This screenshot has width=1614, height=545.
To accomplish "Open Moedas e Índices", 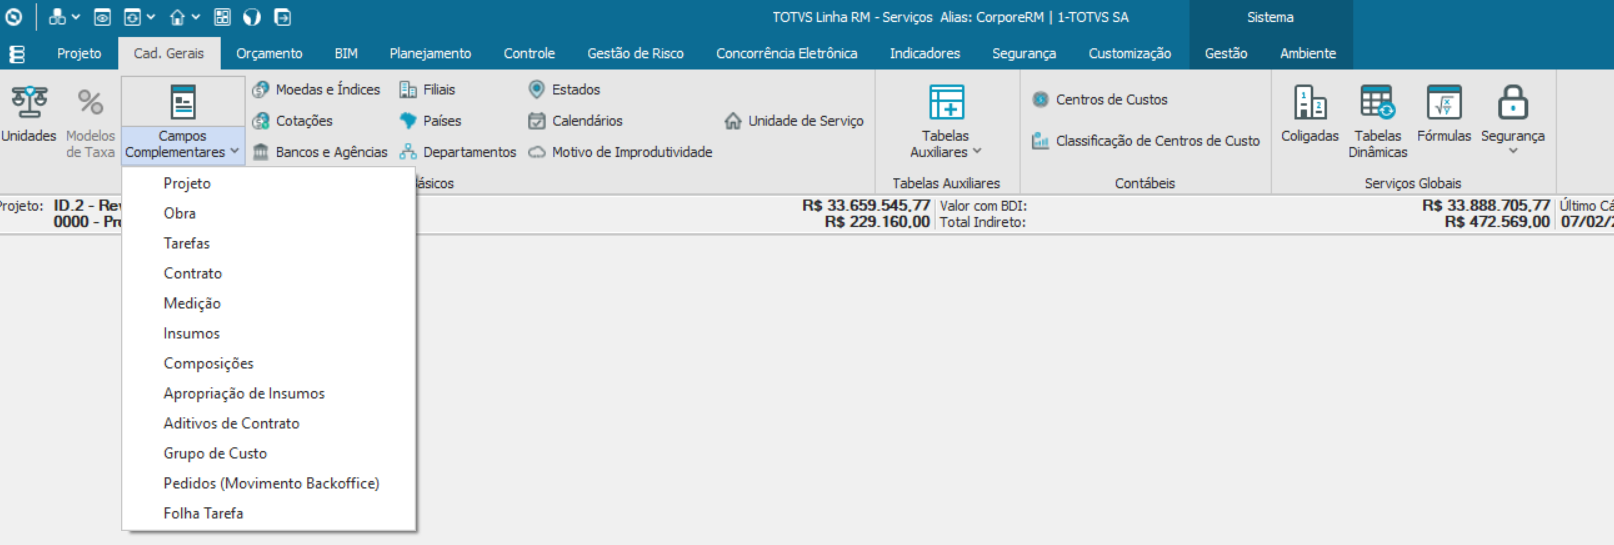I will point(316,90).
